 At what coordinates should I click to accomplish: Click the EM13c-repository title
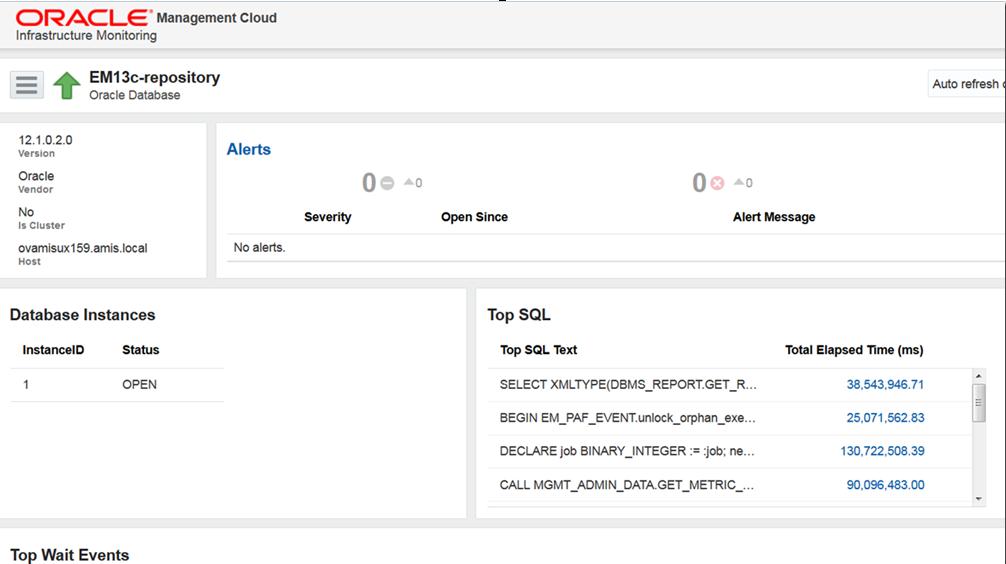pyautogui.click(x=155, y=77)
